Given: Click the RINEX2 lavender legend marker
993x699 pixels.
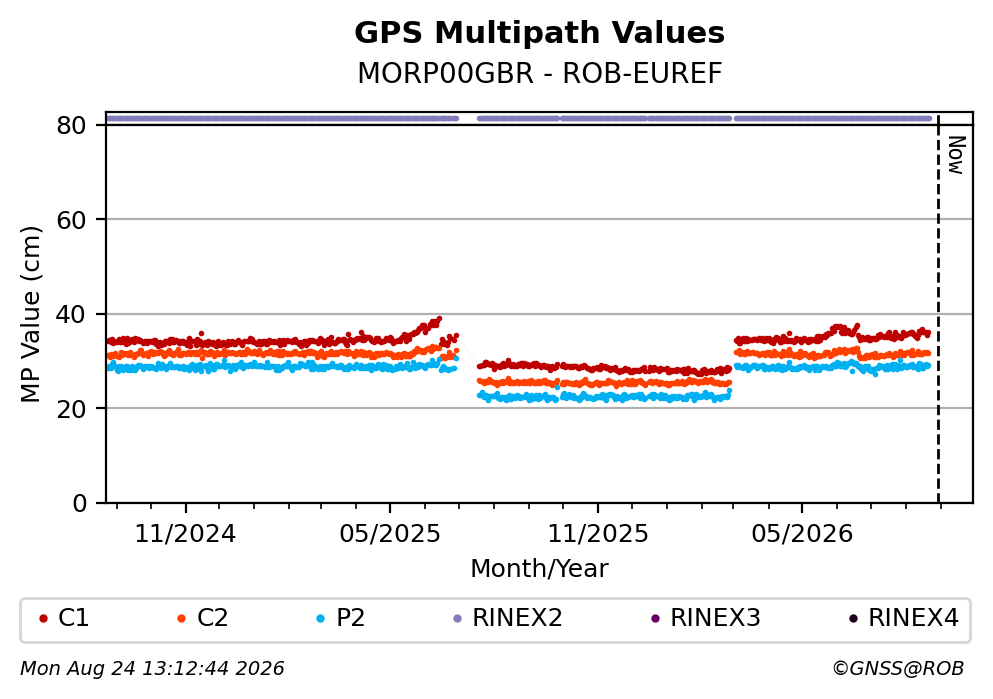Looking at the screenshot, I should [x=458, y=619].
